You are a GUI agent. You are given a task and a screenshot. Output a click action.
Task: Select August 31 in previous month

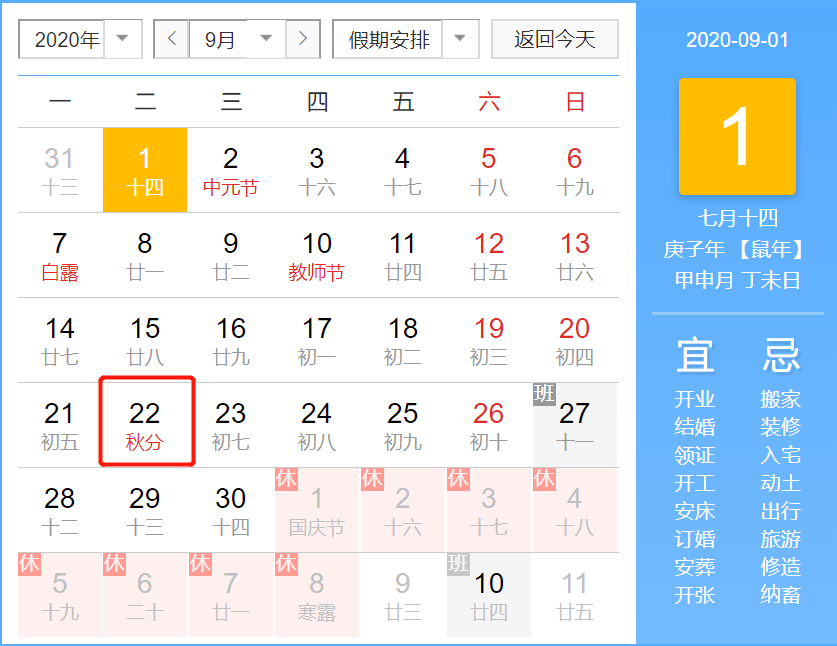pyautogui.click(x=59, y=169)
